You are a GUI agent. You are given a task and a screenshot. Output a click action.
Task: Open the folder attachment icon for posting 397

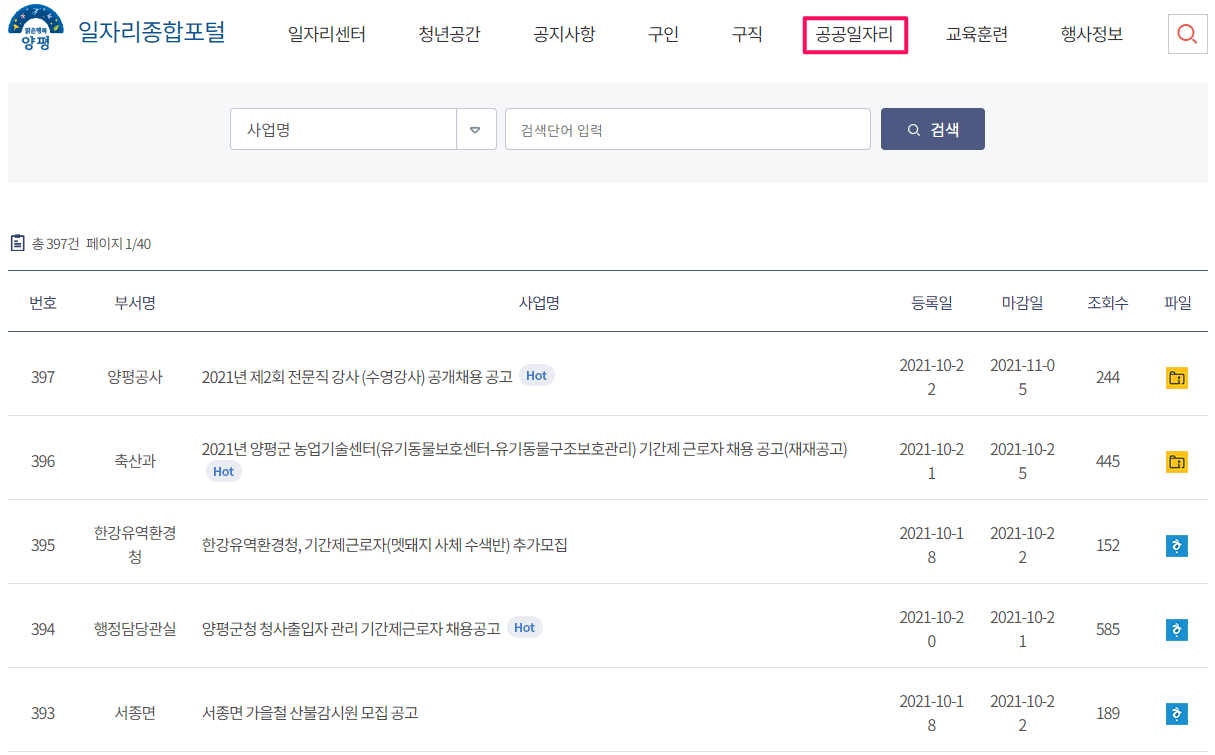click(x=1177, y=376)
